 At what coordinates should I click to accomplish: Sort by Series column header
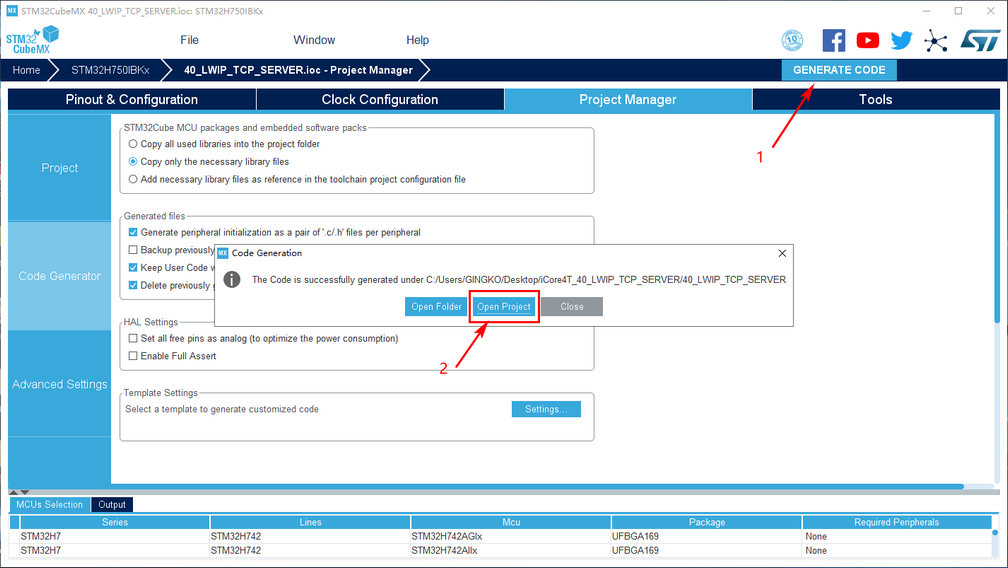pyautogui.click(x=114, y=522)
